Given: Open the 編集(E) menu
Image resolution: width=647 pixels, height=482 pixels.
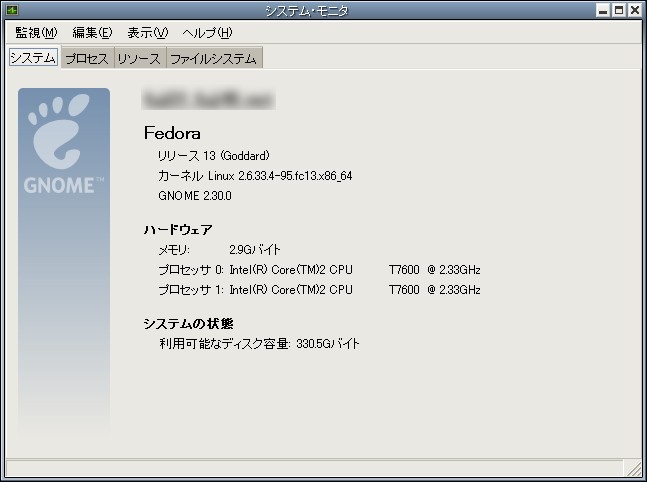Looking at the screenshot, I should 92,33.
